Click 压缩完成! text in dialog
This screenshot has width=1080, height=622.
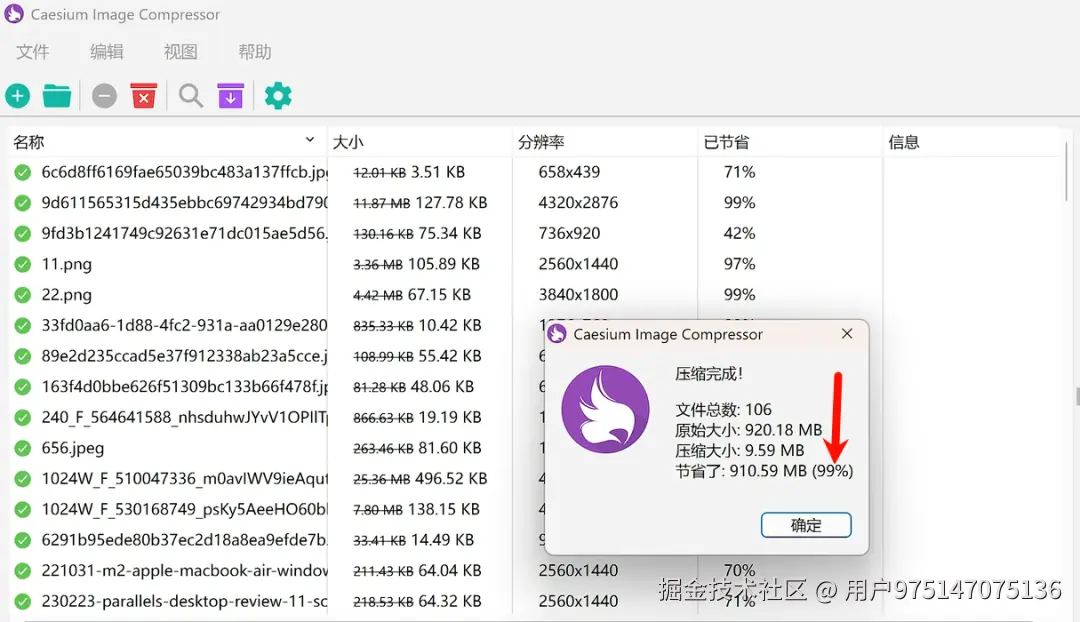(709, 374)
